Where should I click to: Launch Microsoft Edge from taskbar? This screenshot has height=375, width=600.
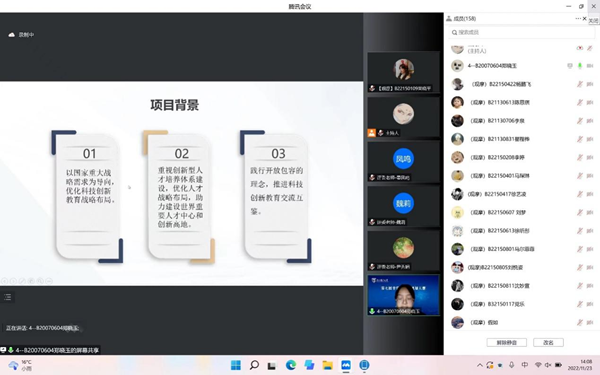coord(291,365)
